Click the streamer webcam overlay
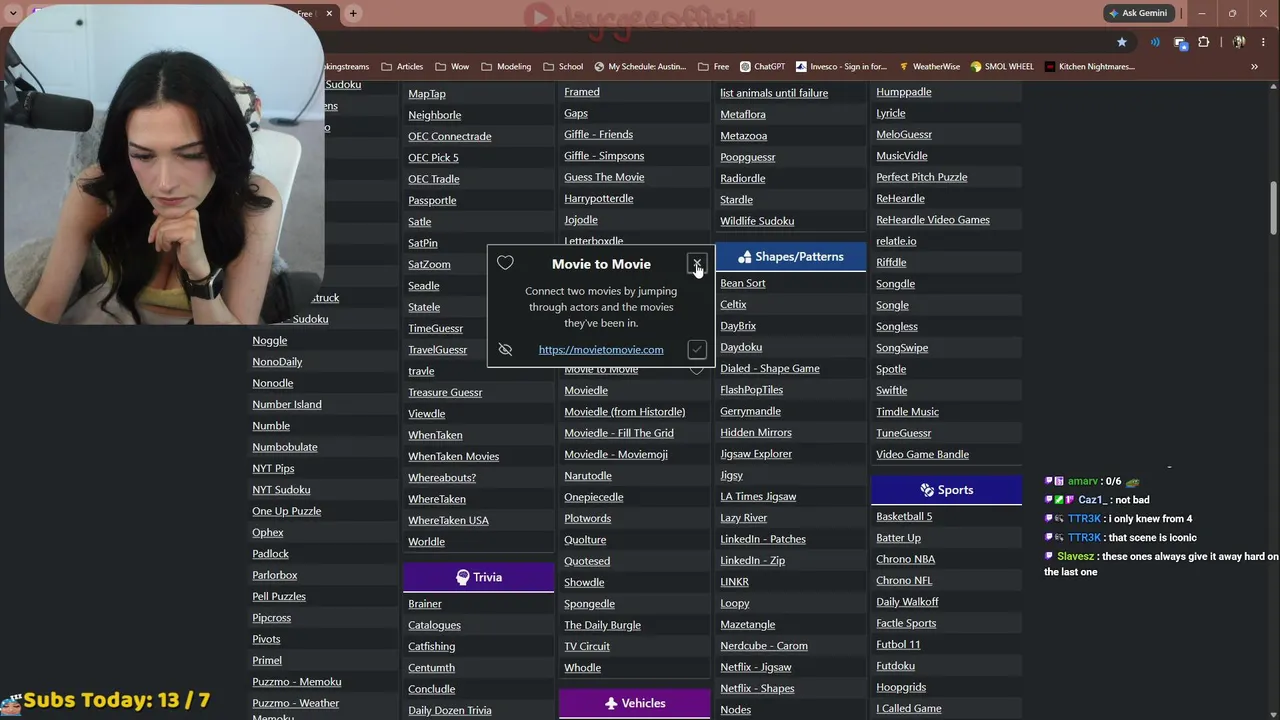Screen dimensions: 1280x720 point(162,165)
